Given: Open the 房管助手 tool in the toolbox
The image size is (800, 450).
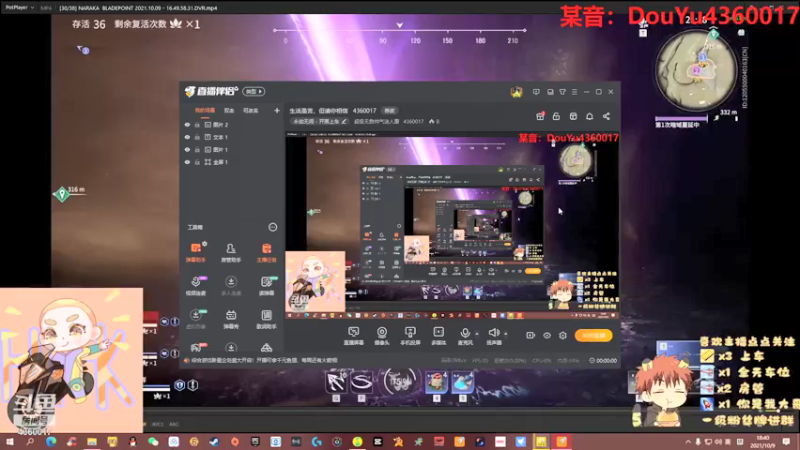Looking at the screenshot, I should (231, 252).
